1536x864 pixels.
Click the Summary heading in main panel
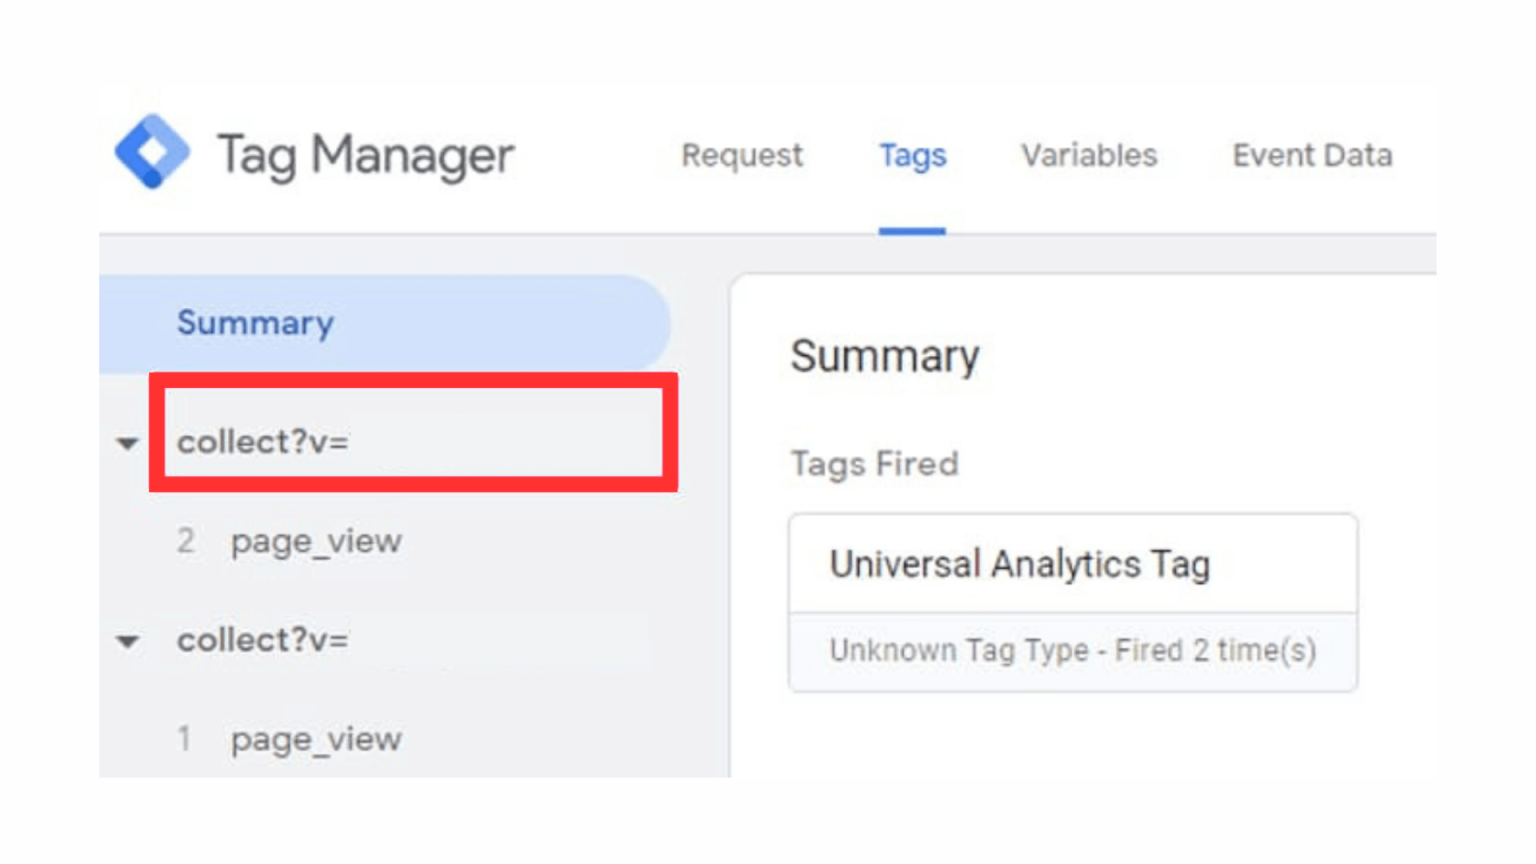click(885, 357)
